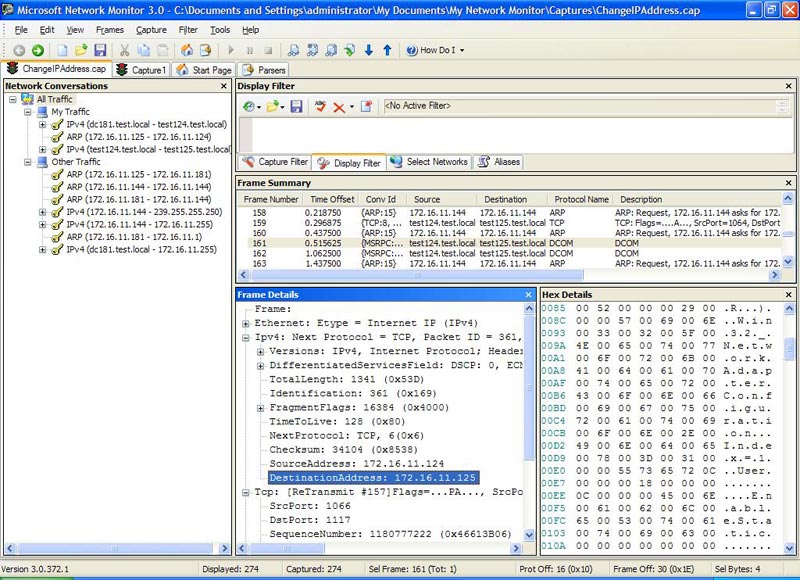
Task: Collapse the My Traffic tree node
Action: pos(29,112)
